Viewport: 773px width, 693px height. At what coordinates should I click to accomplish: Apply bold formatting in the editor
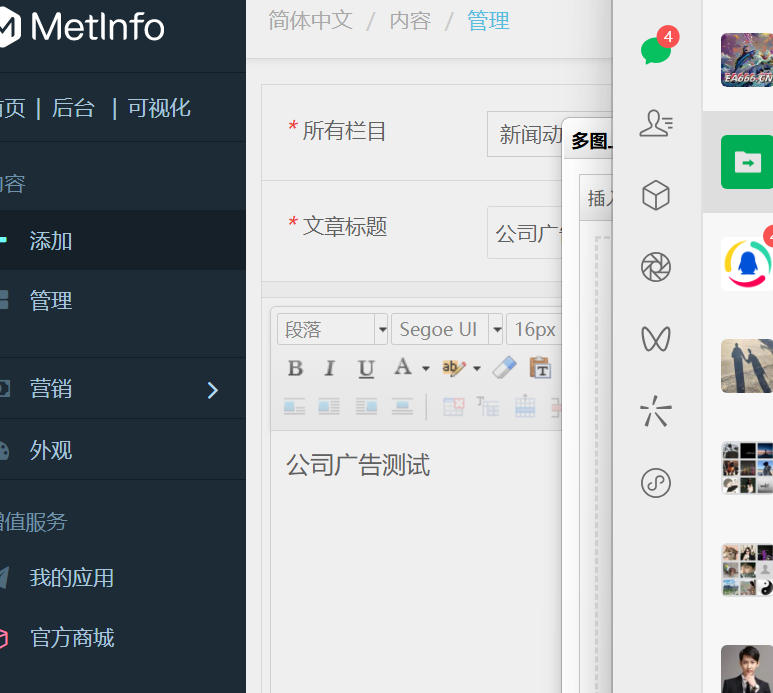coord(295,368)
